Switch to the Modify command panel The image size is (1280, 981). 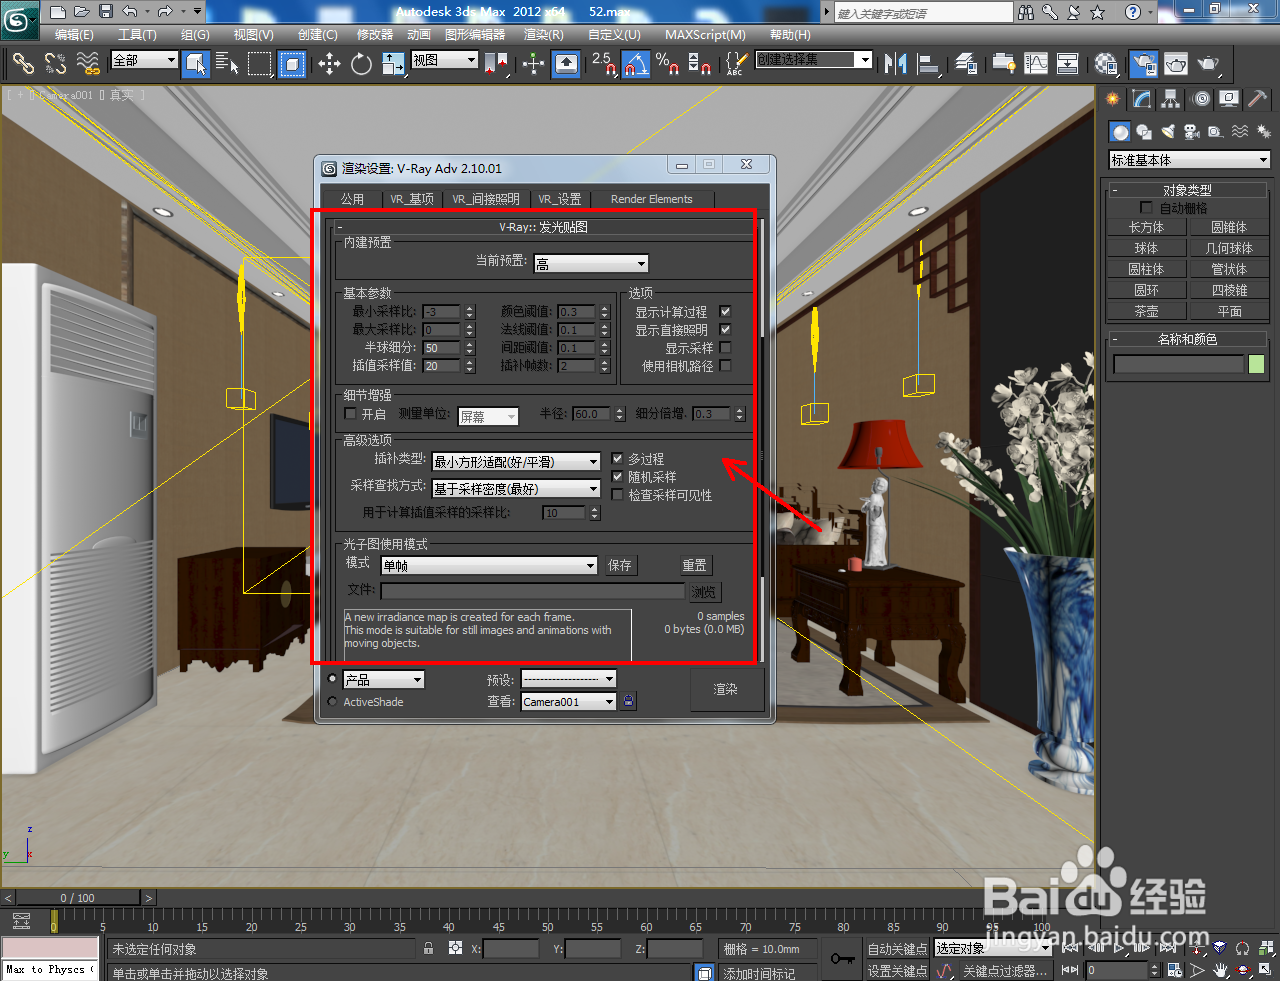[1141, 99]
